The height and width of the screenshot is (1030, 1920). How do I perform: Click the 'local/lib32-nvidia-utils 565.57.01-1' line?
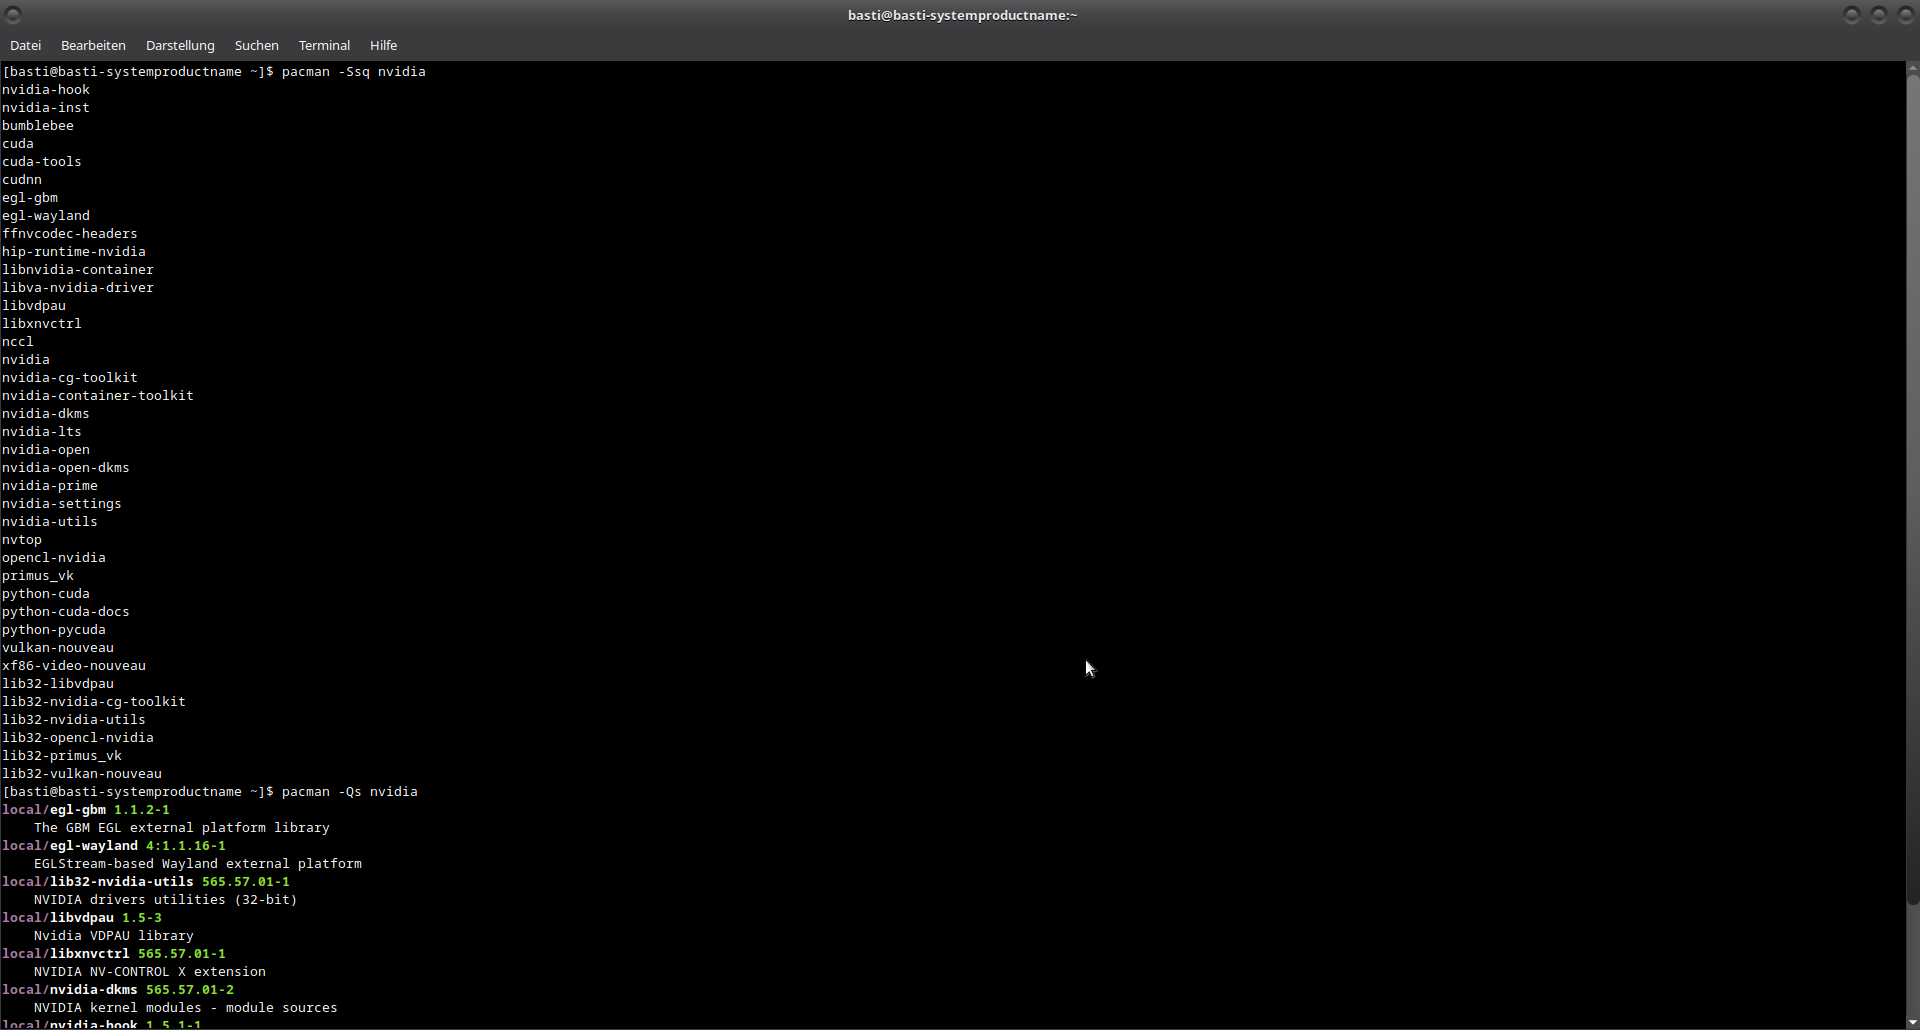146,882
